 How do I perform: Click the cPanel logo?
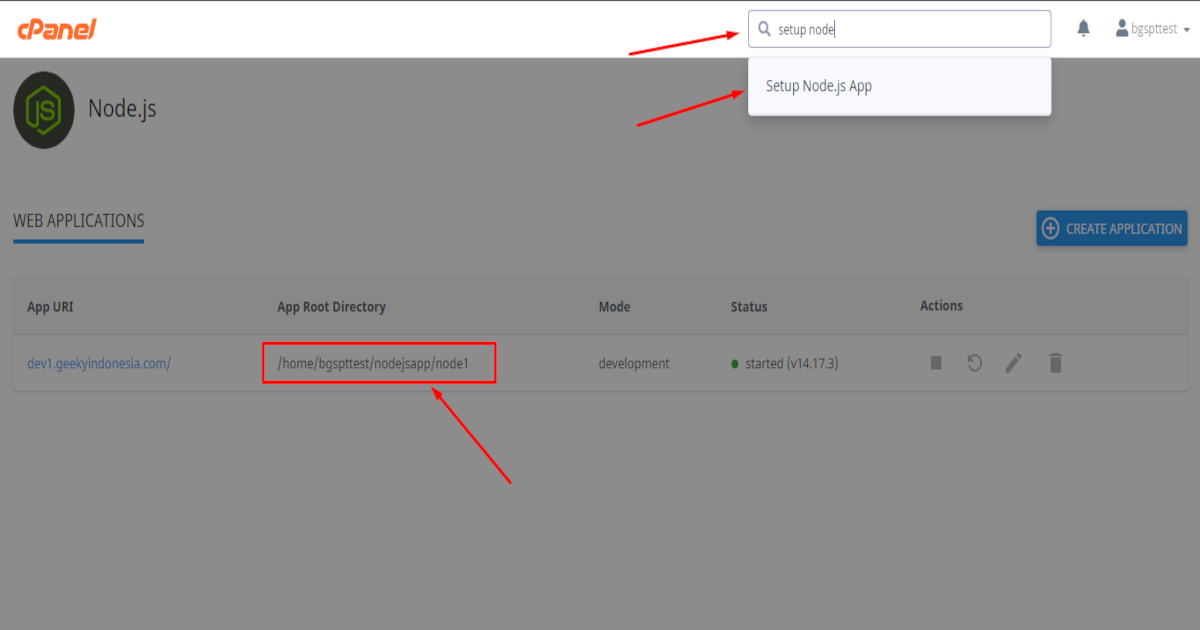(57, 29)
